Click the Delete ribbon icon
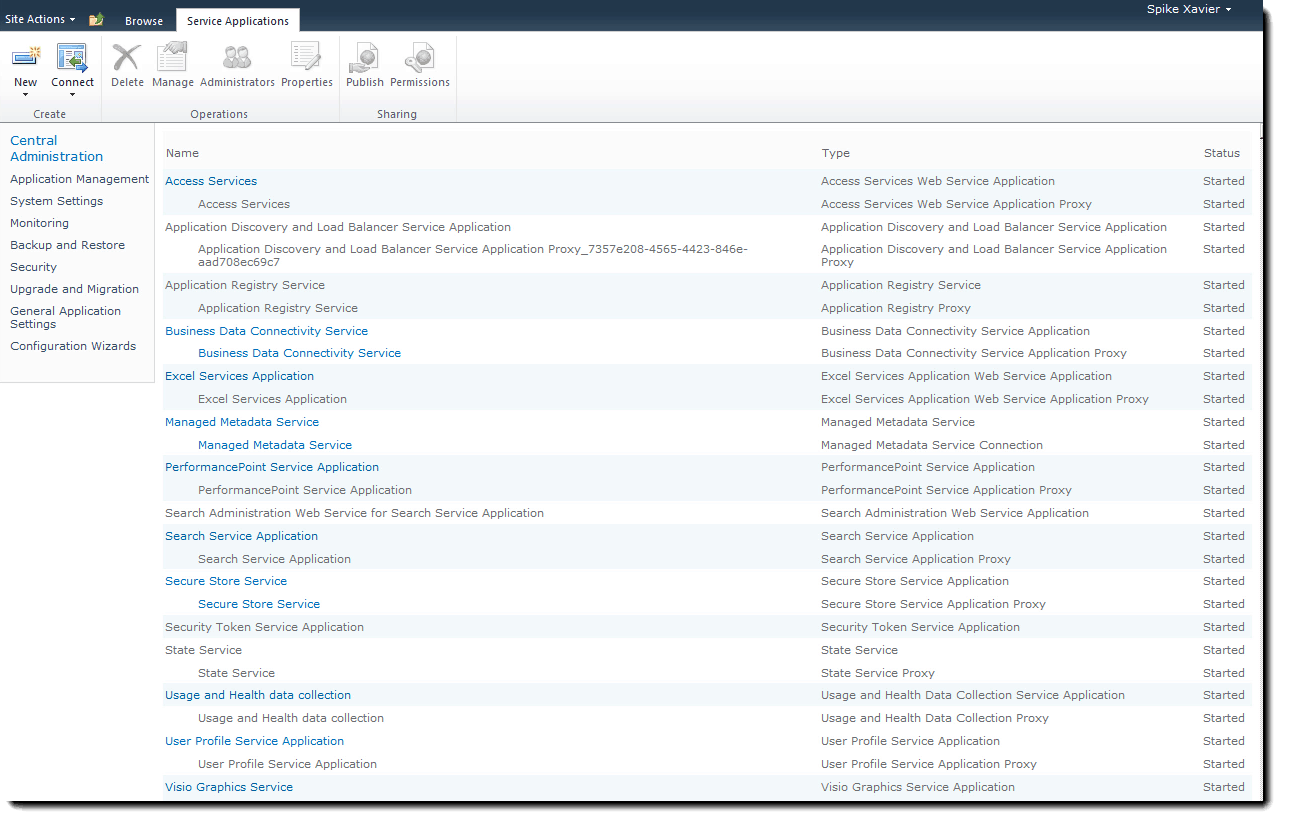Viewport: 1293px width, 831px height. (127, 57)
